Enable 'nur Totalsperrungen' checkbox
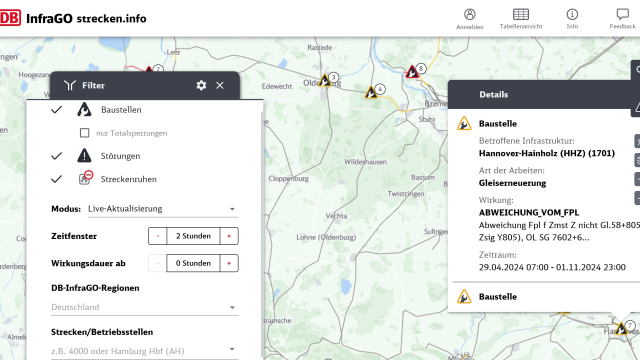The height and width of the screenshot is (360, 640). tap(84, 133)
